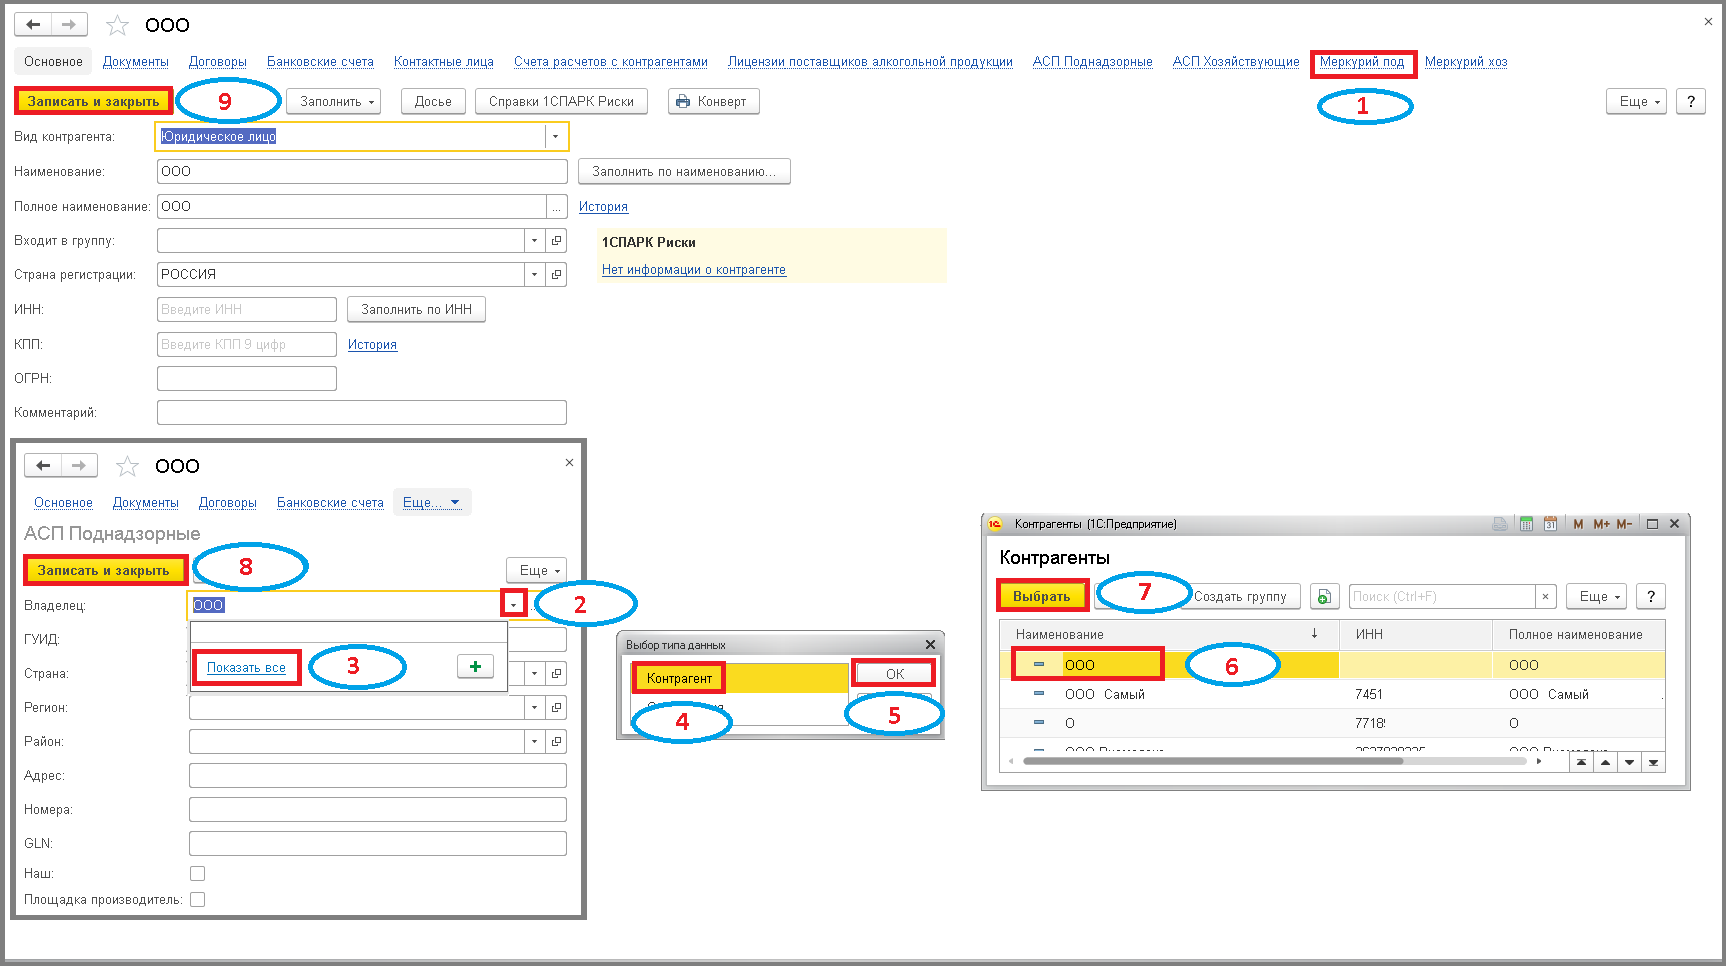The height and width of the screenshot is (966, 1726).
Task: Click the ИНН input field
Action: [247, 309]
